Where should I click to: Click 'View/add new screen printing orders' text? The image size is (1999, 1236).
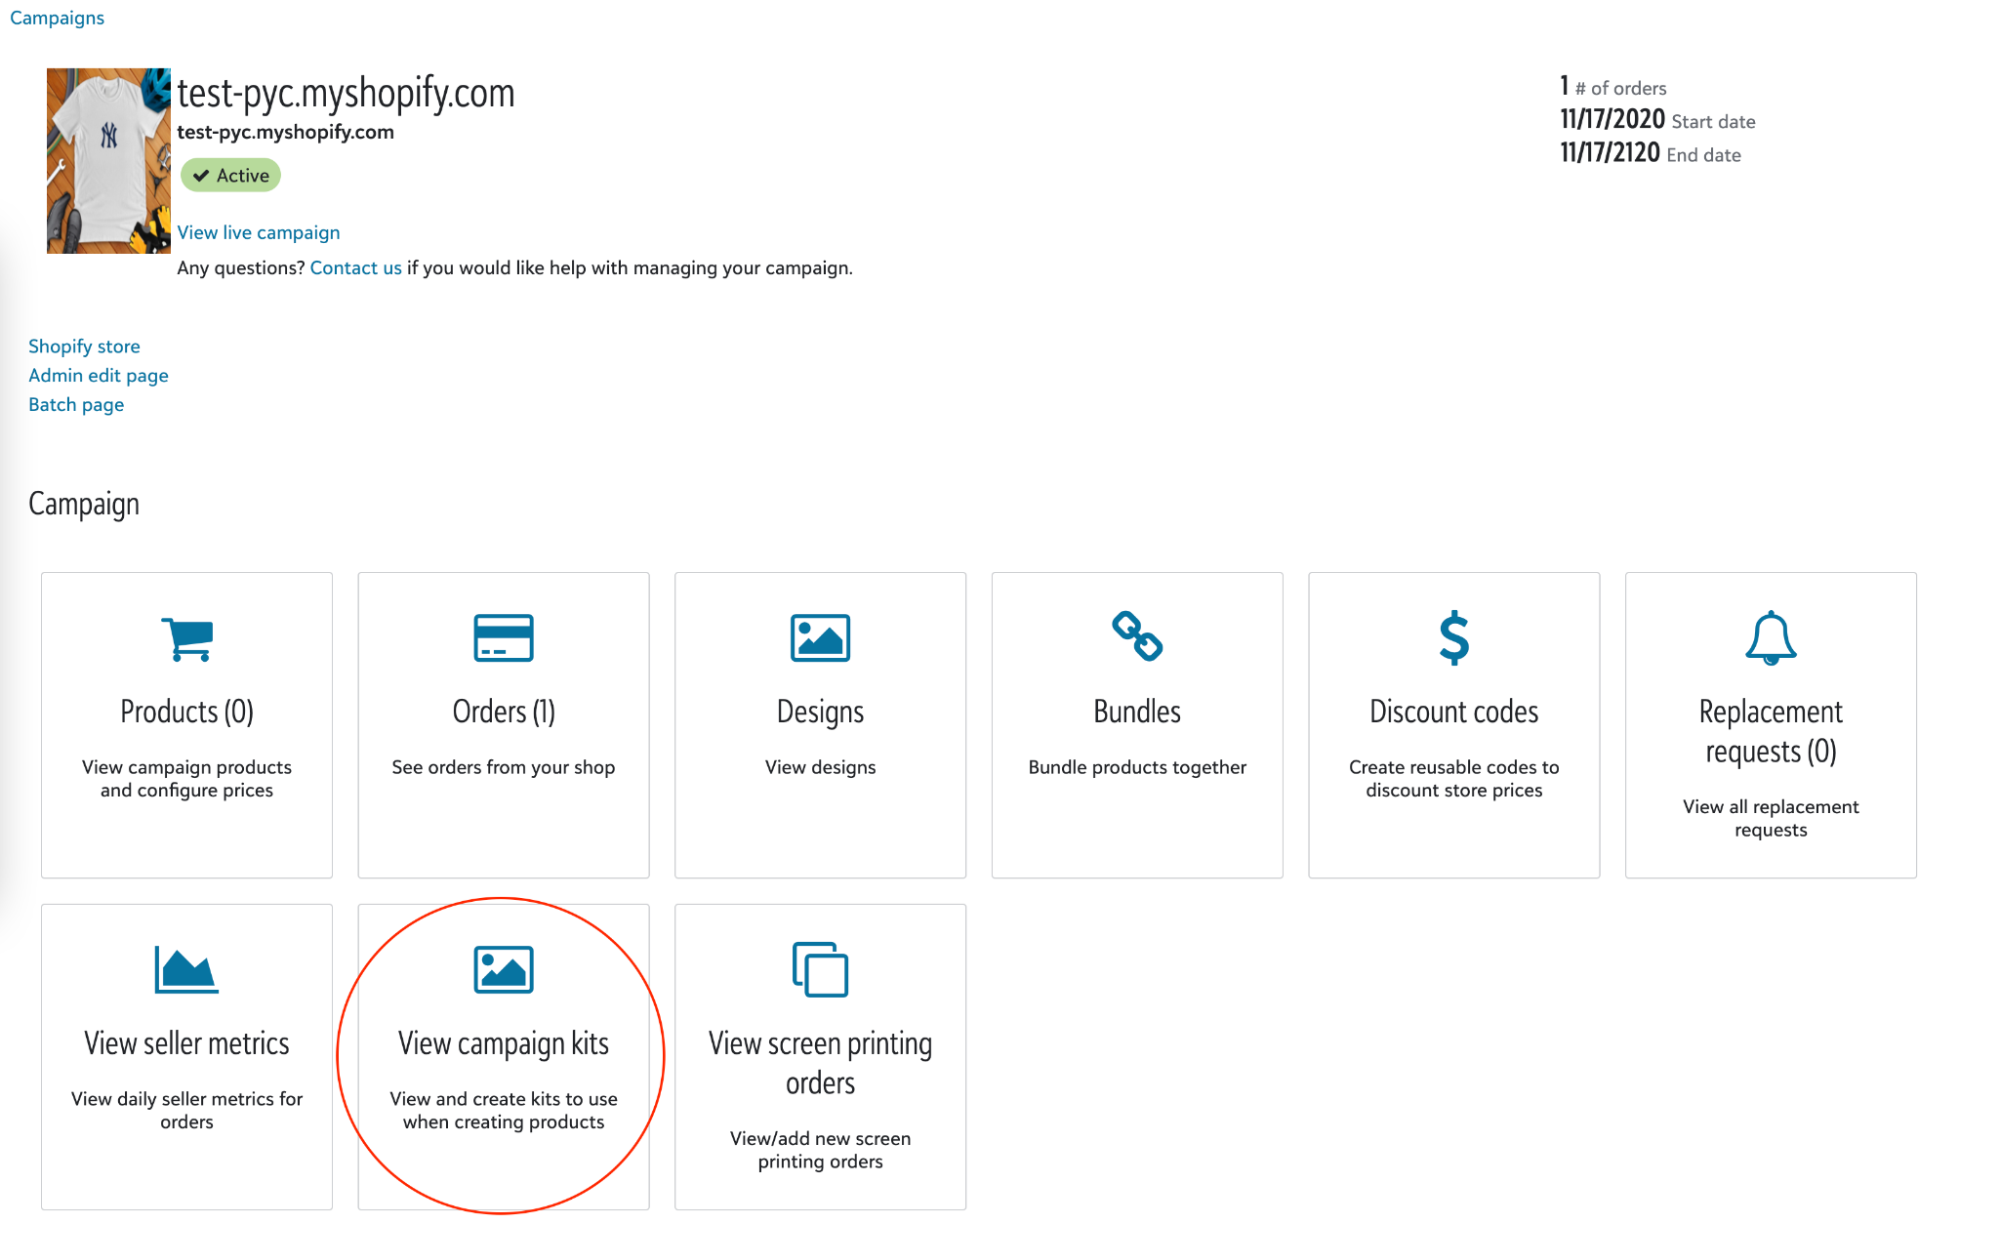(x=820, y=1150)
